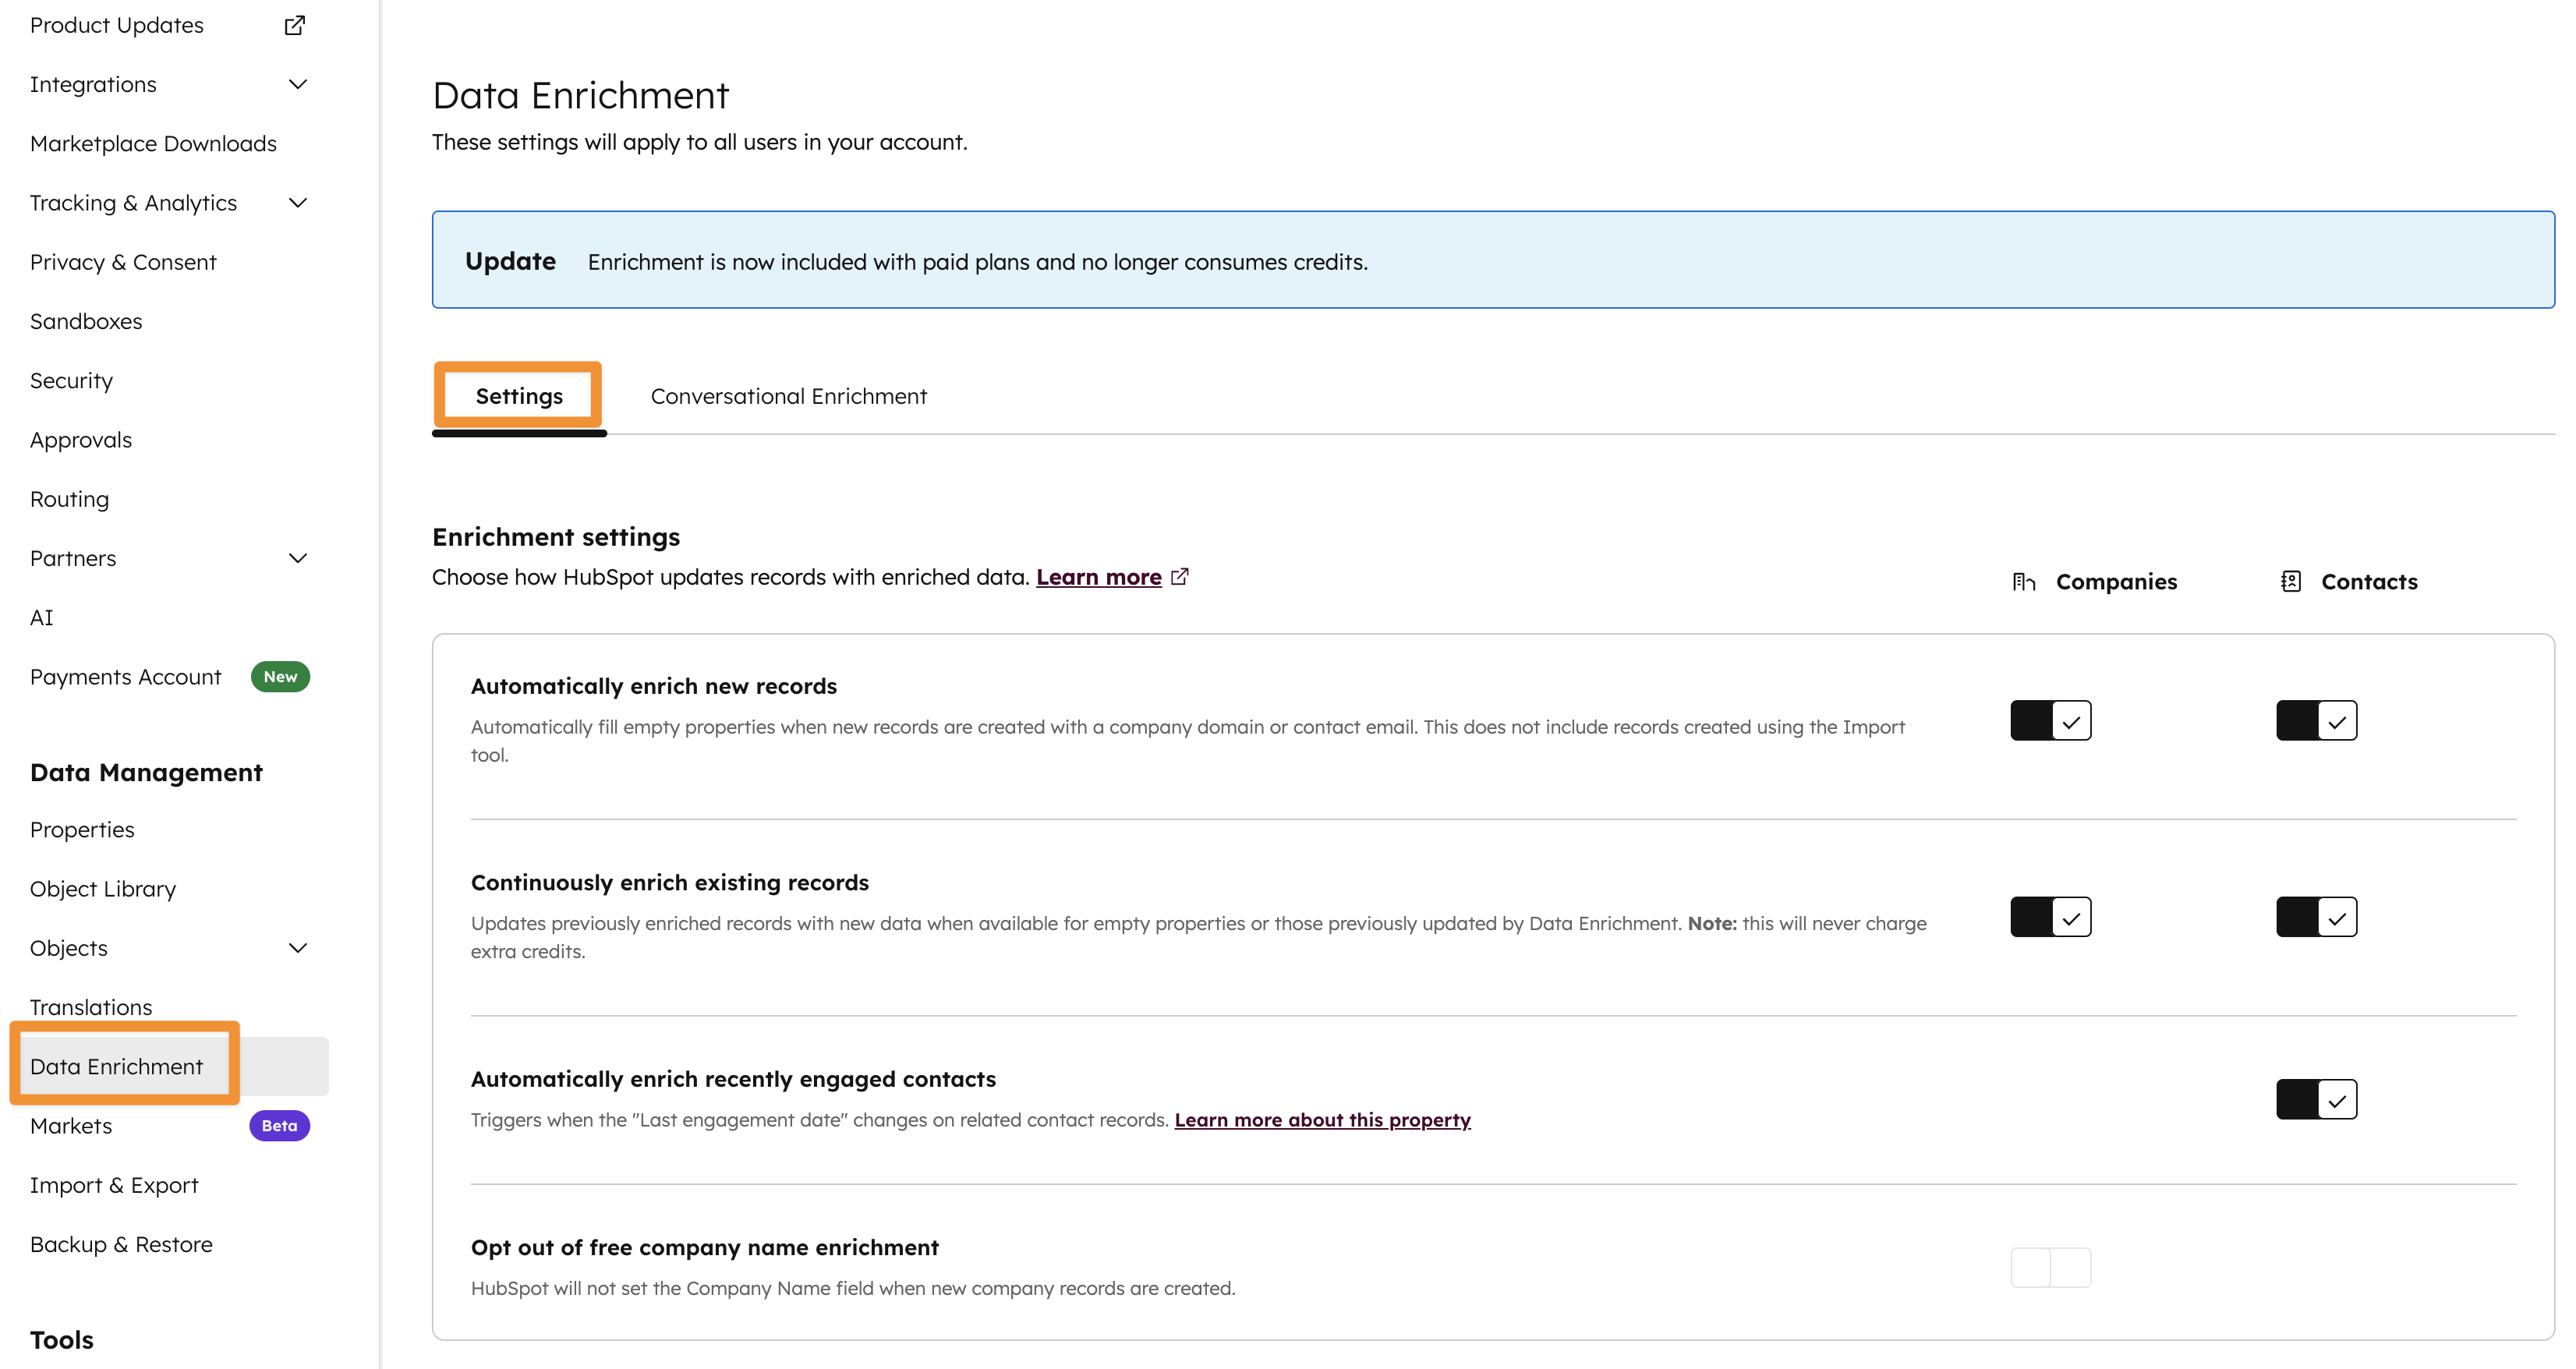Viewport: 2576px width, 1369px height.
Task: Open Privacy & Consent settings
Action: pos(123,262)
